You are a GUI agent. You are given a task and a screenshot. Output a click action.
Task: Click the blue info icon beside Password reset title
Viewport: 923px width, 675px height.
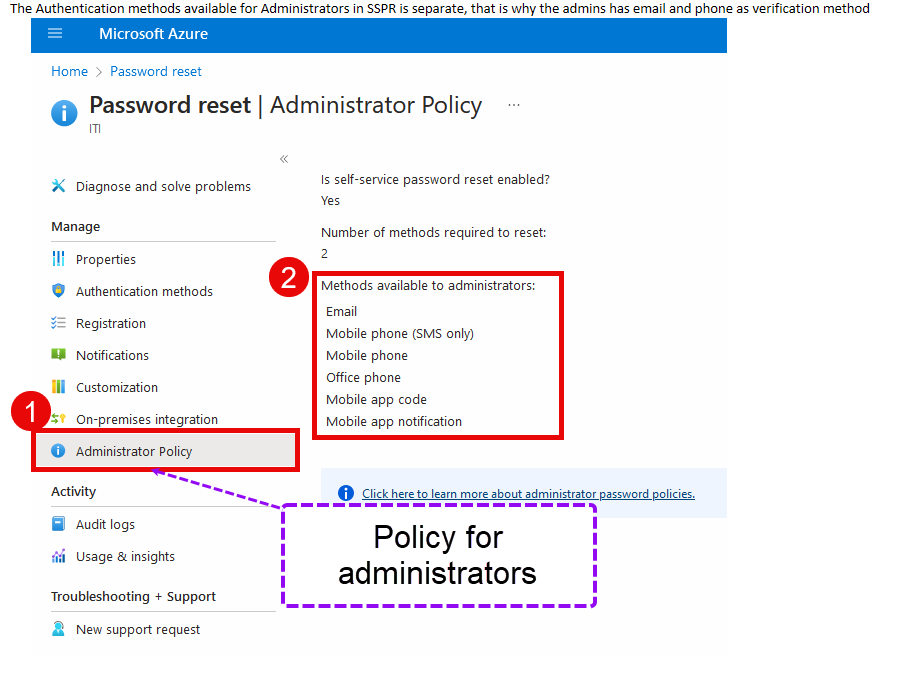coord(64,112)
